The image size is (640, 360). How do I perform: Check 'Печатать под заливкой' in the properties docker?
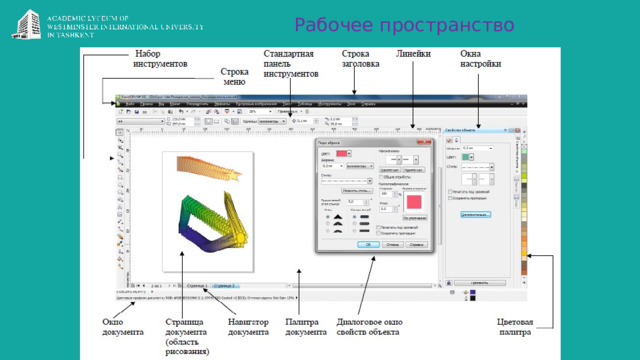(x=450, y=191)
